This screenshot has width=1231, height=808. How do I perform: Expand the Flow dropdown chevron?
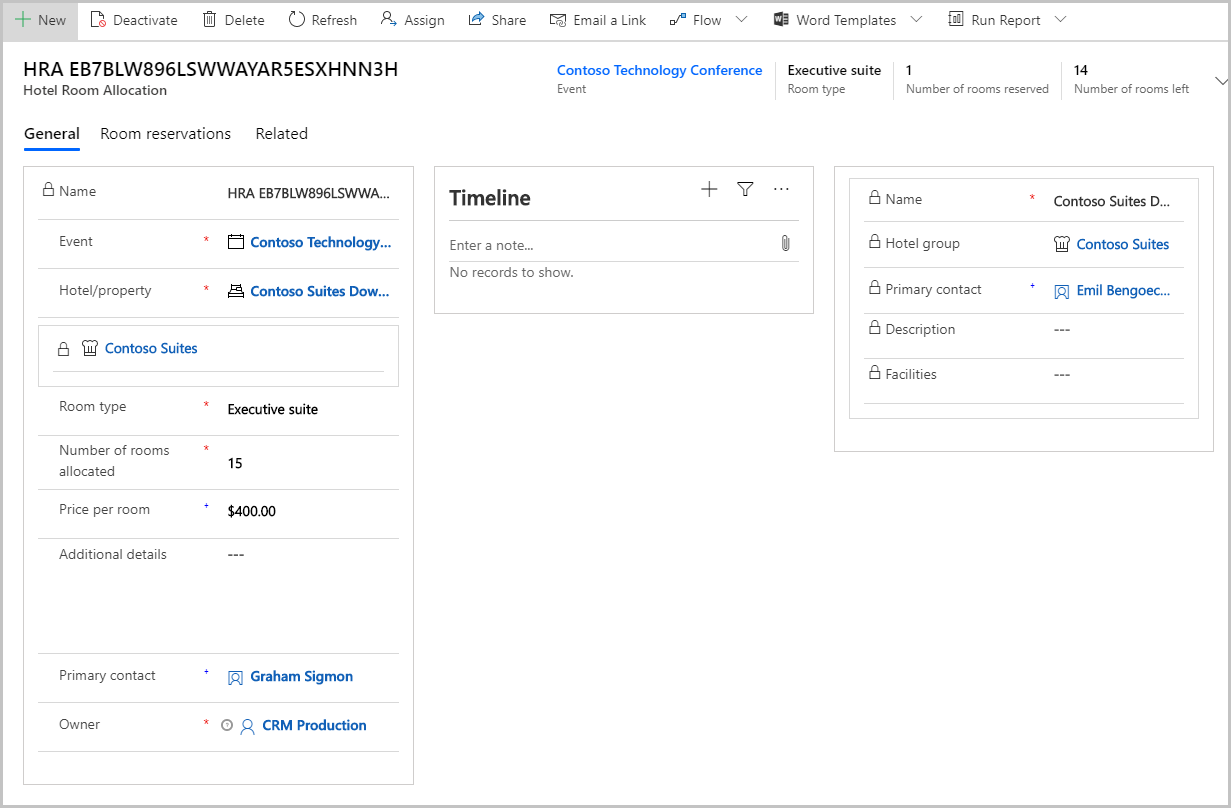point(741,20)
